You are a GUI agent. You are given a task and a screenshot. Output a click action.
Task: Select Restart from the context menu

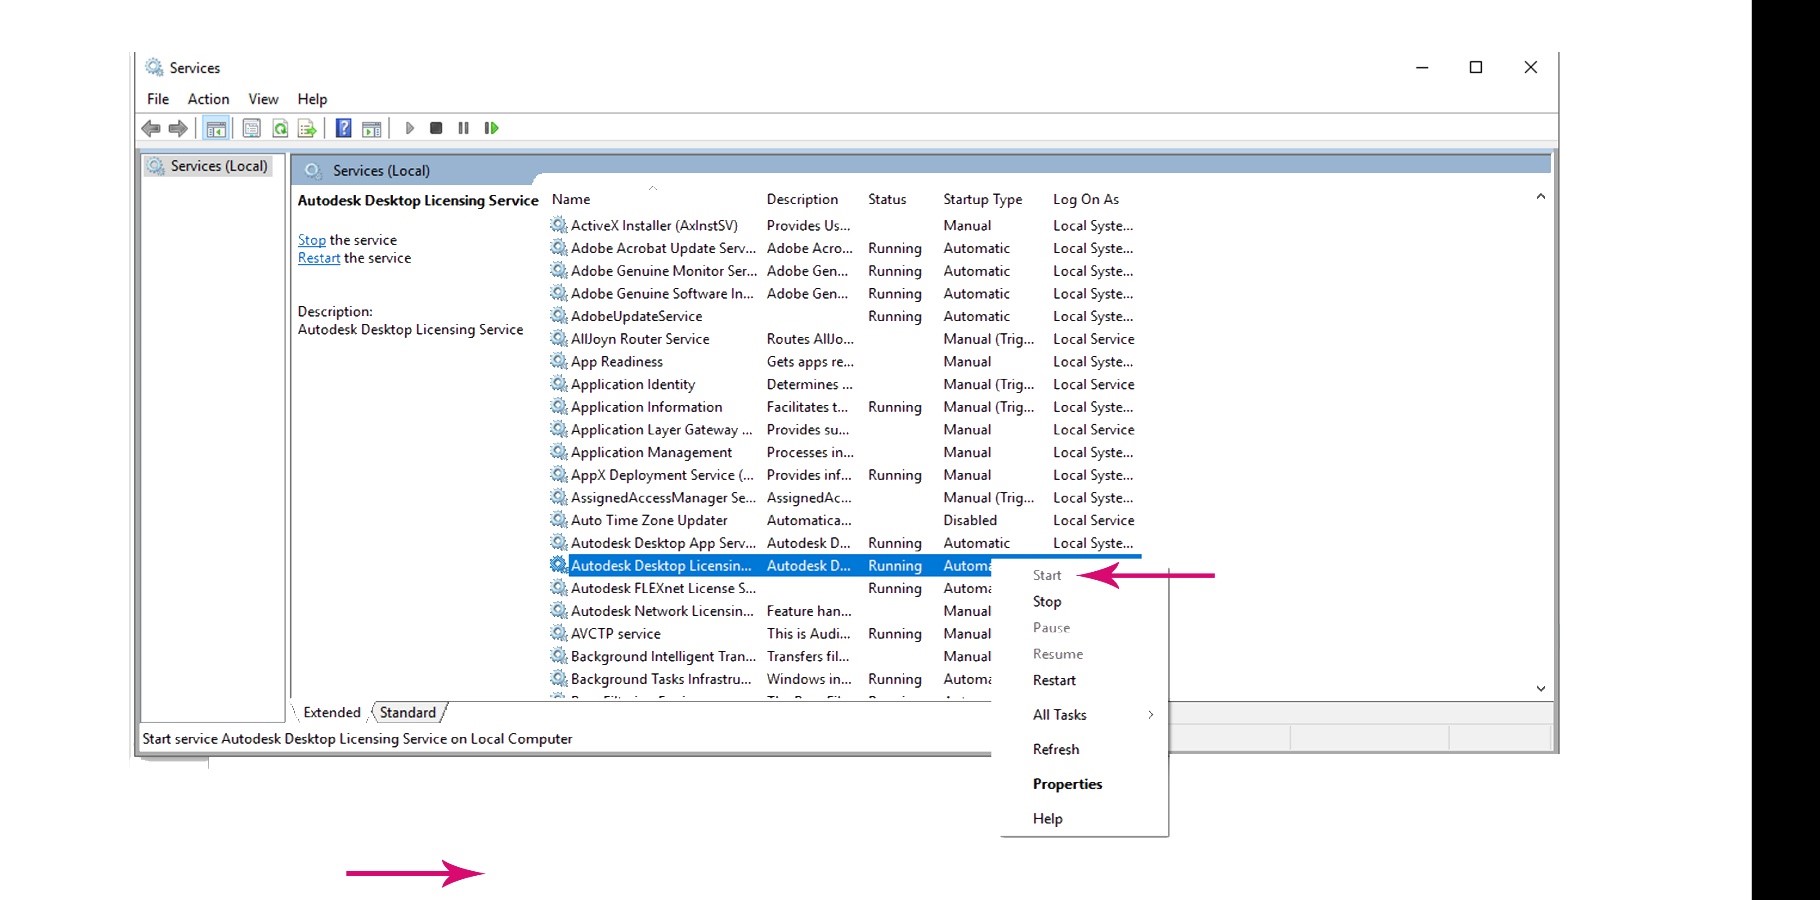pos(1054,680)
